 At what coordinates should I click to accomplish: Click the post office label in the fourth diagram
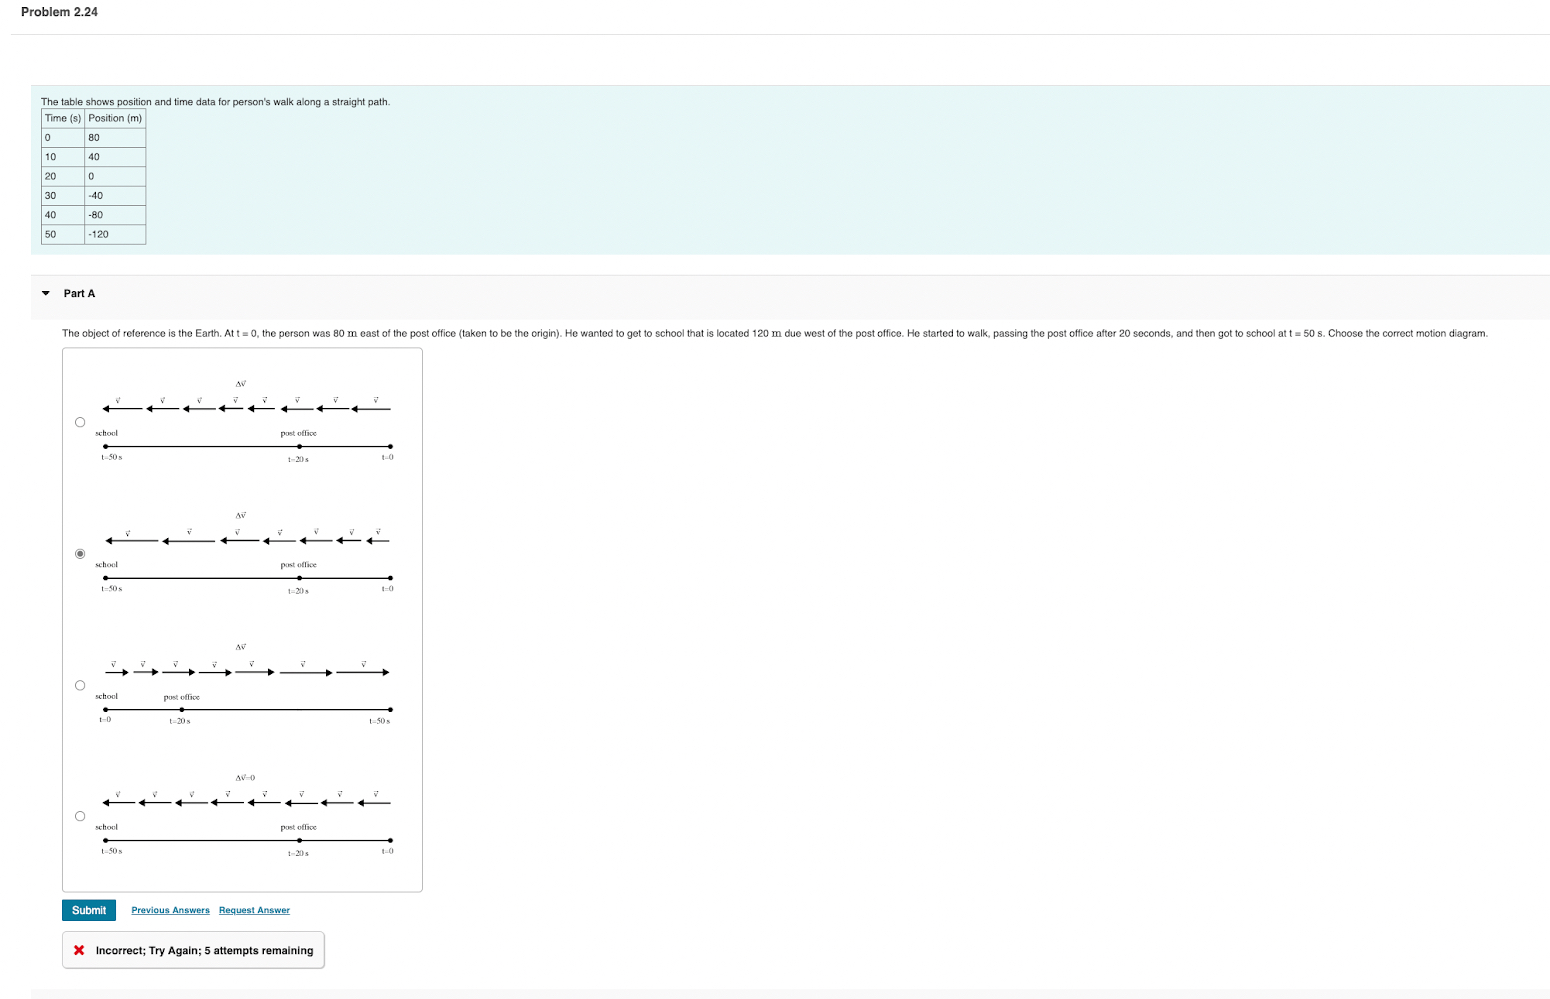[297, 827]
